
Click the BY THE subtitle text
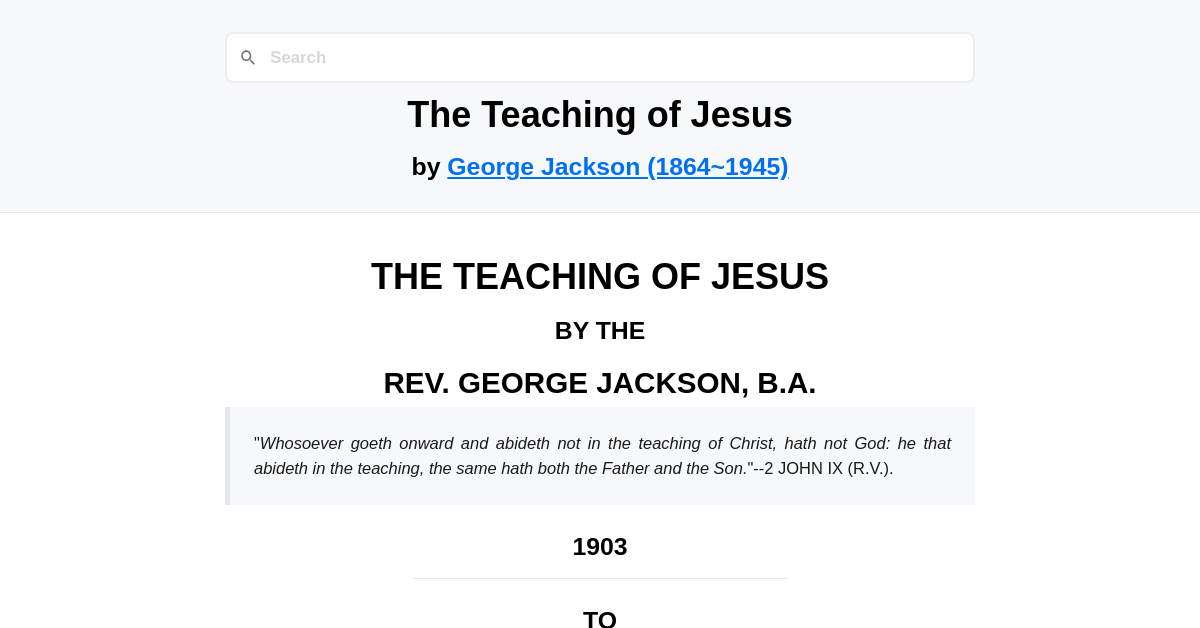[599, 330]
